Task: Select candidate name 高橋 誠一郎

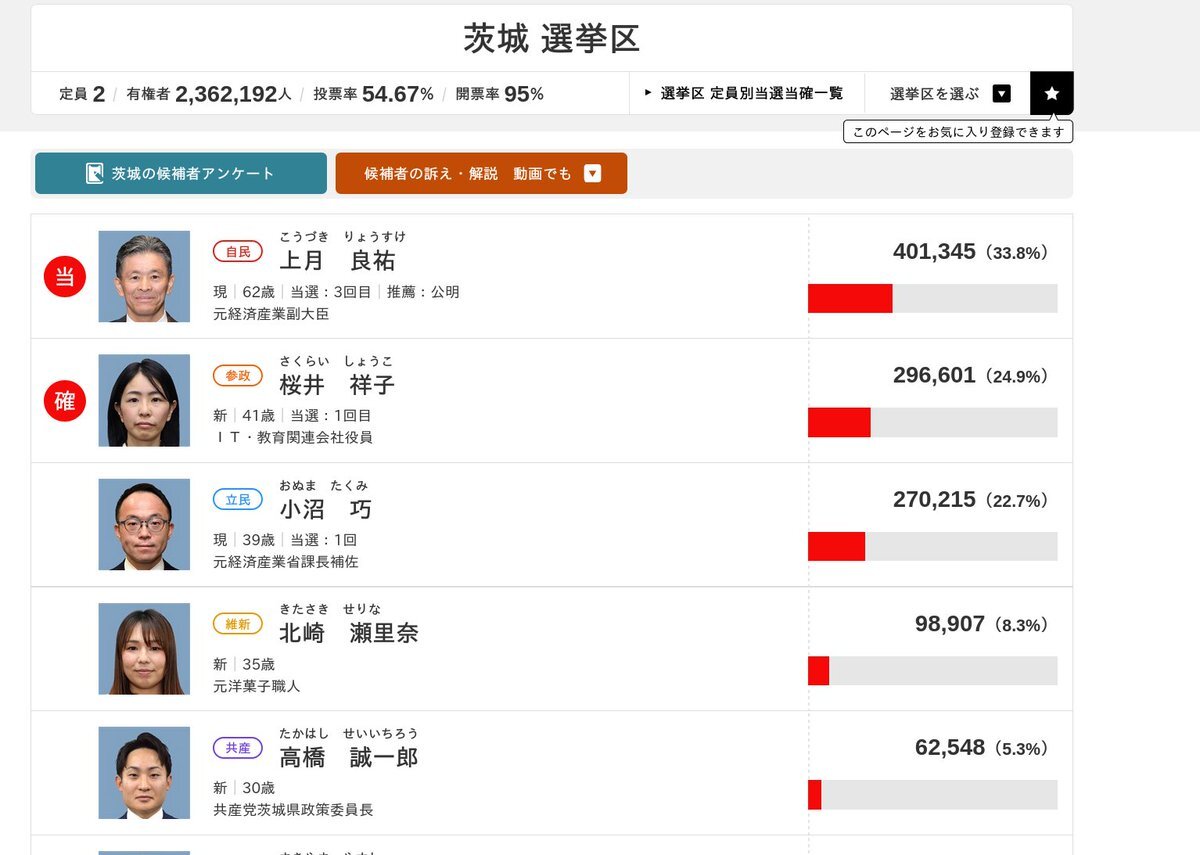Action: [349, 757]
